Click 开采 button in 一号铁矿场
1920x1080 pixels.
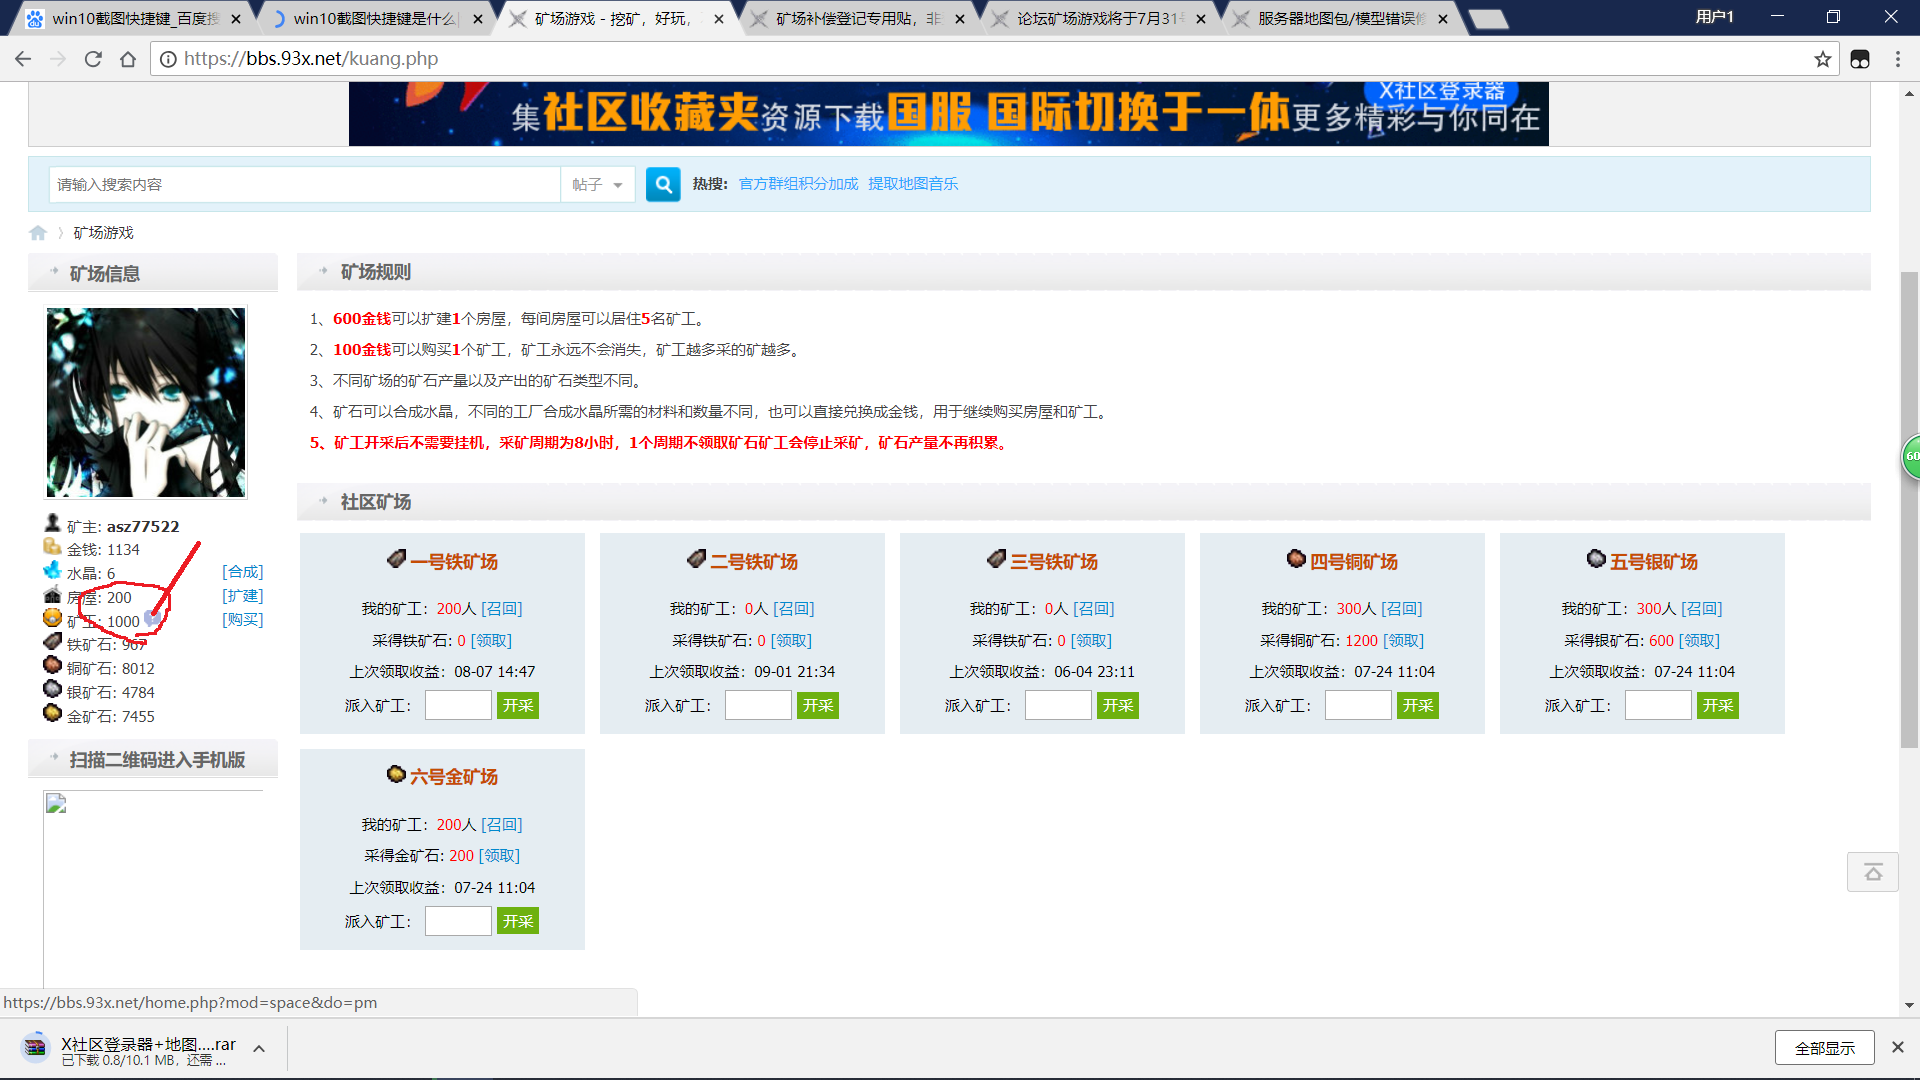(518, 706)
